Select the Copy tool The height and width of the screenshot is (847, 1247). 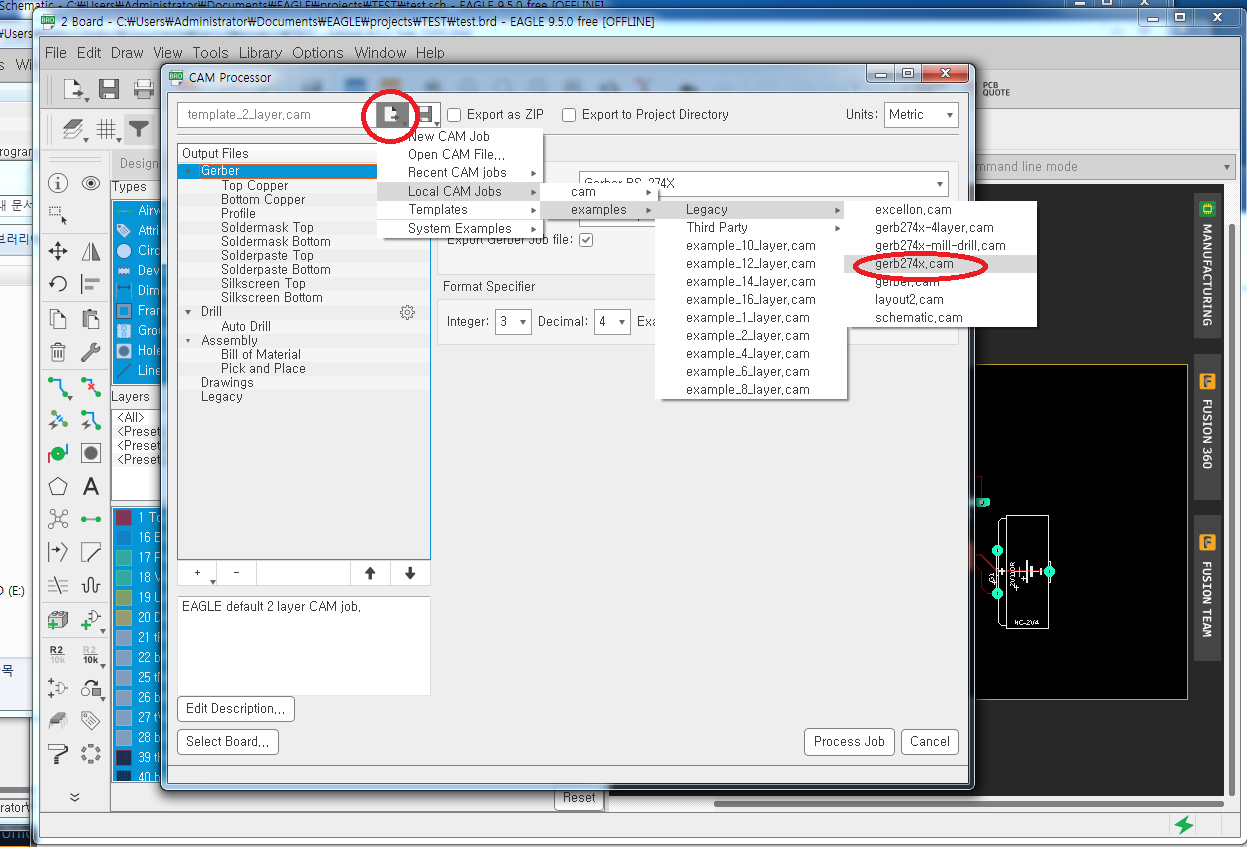pyautogui.click(x=58, y=319)
